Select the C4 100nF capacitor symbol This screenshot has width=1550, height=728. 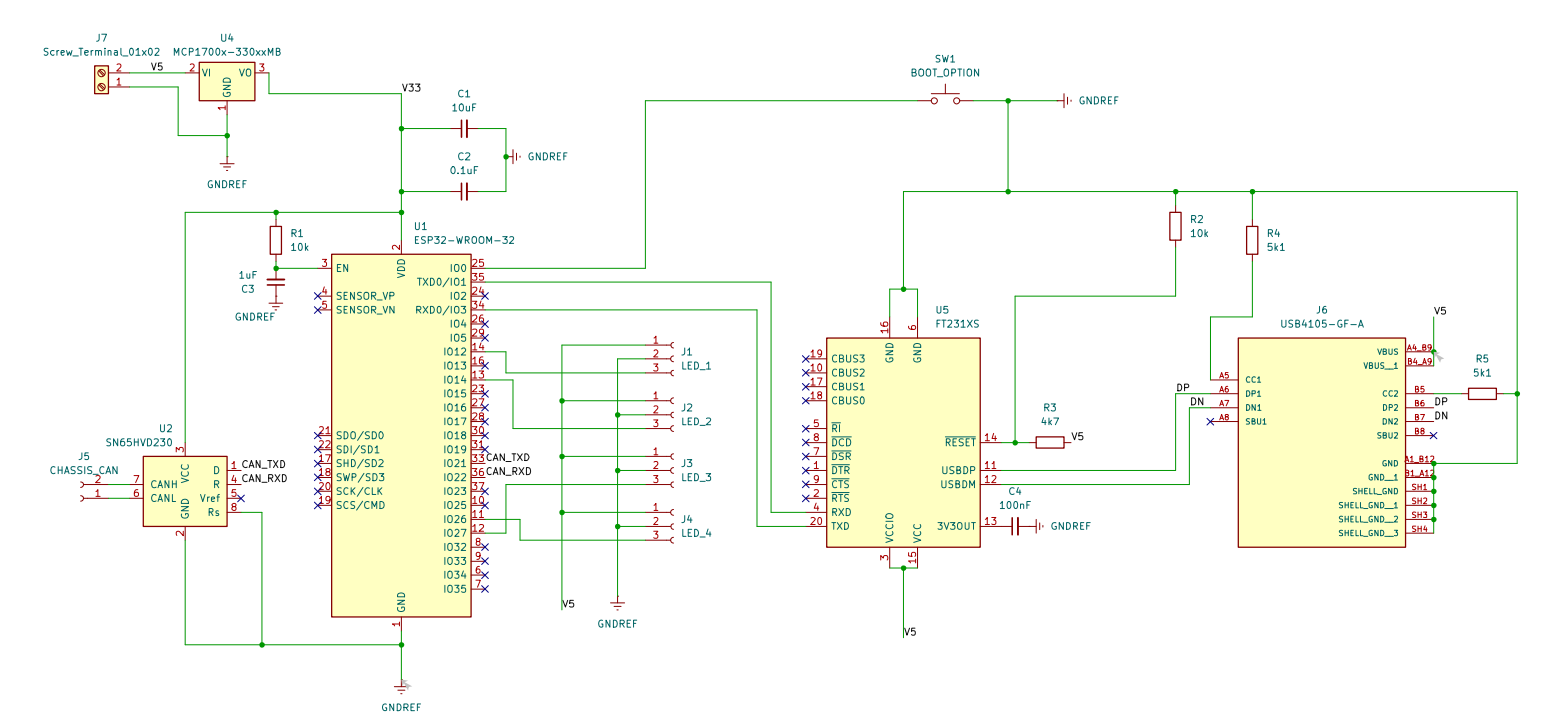(1015, 526)
